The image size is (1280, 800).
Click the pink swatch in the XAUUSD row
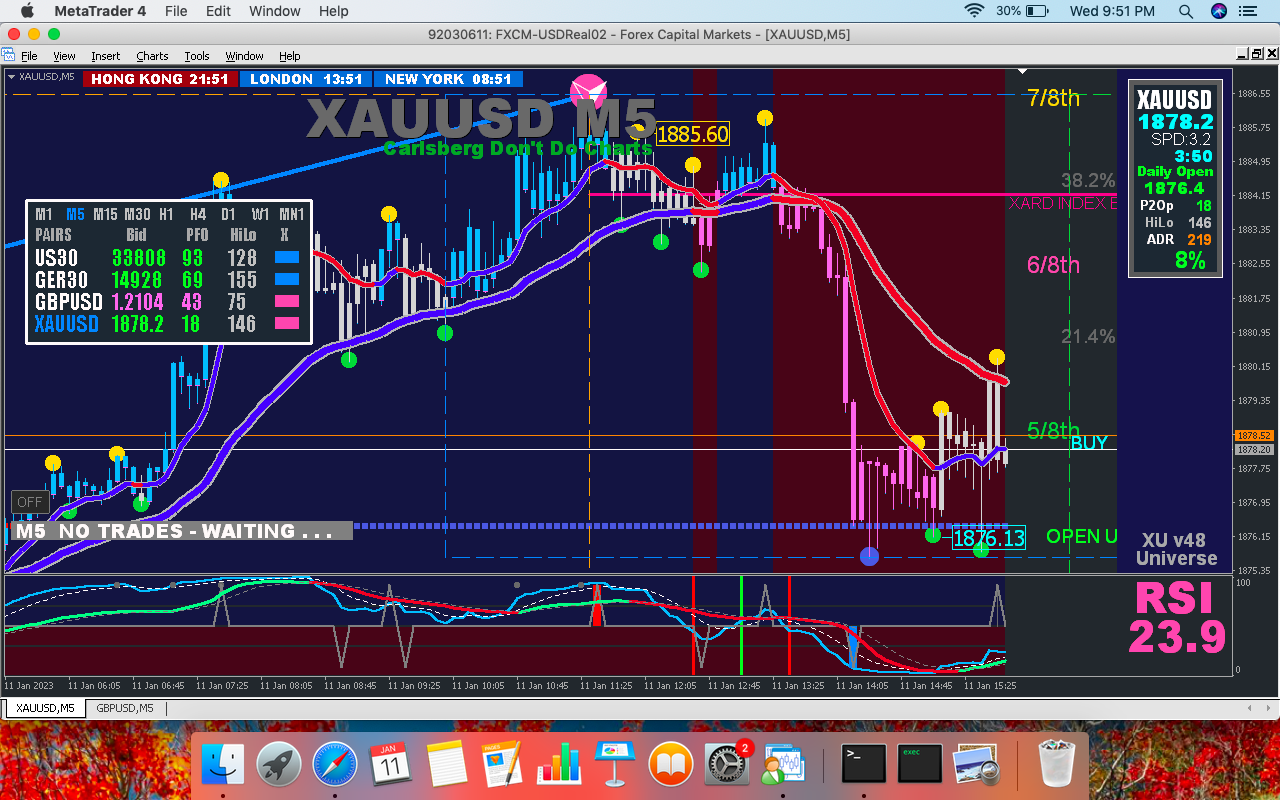coord(287,323)
